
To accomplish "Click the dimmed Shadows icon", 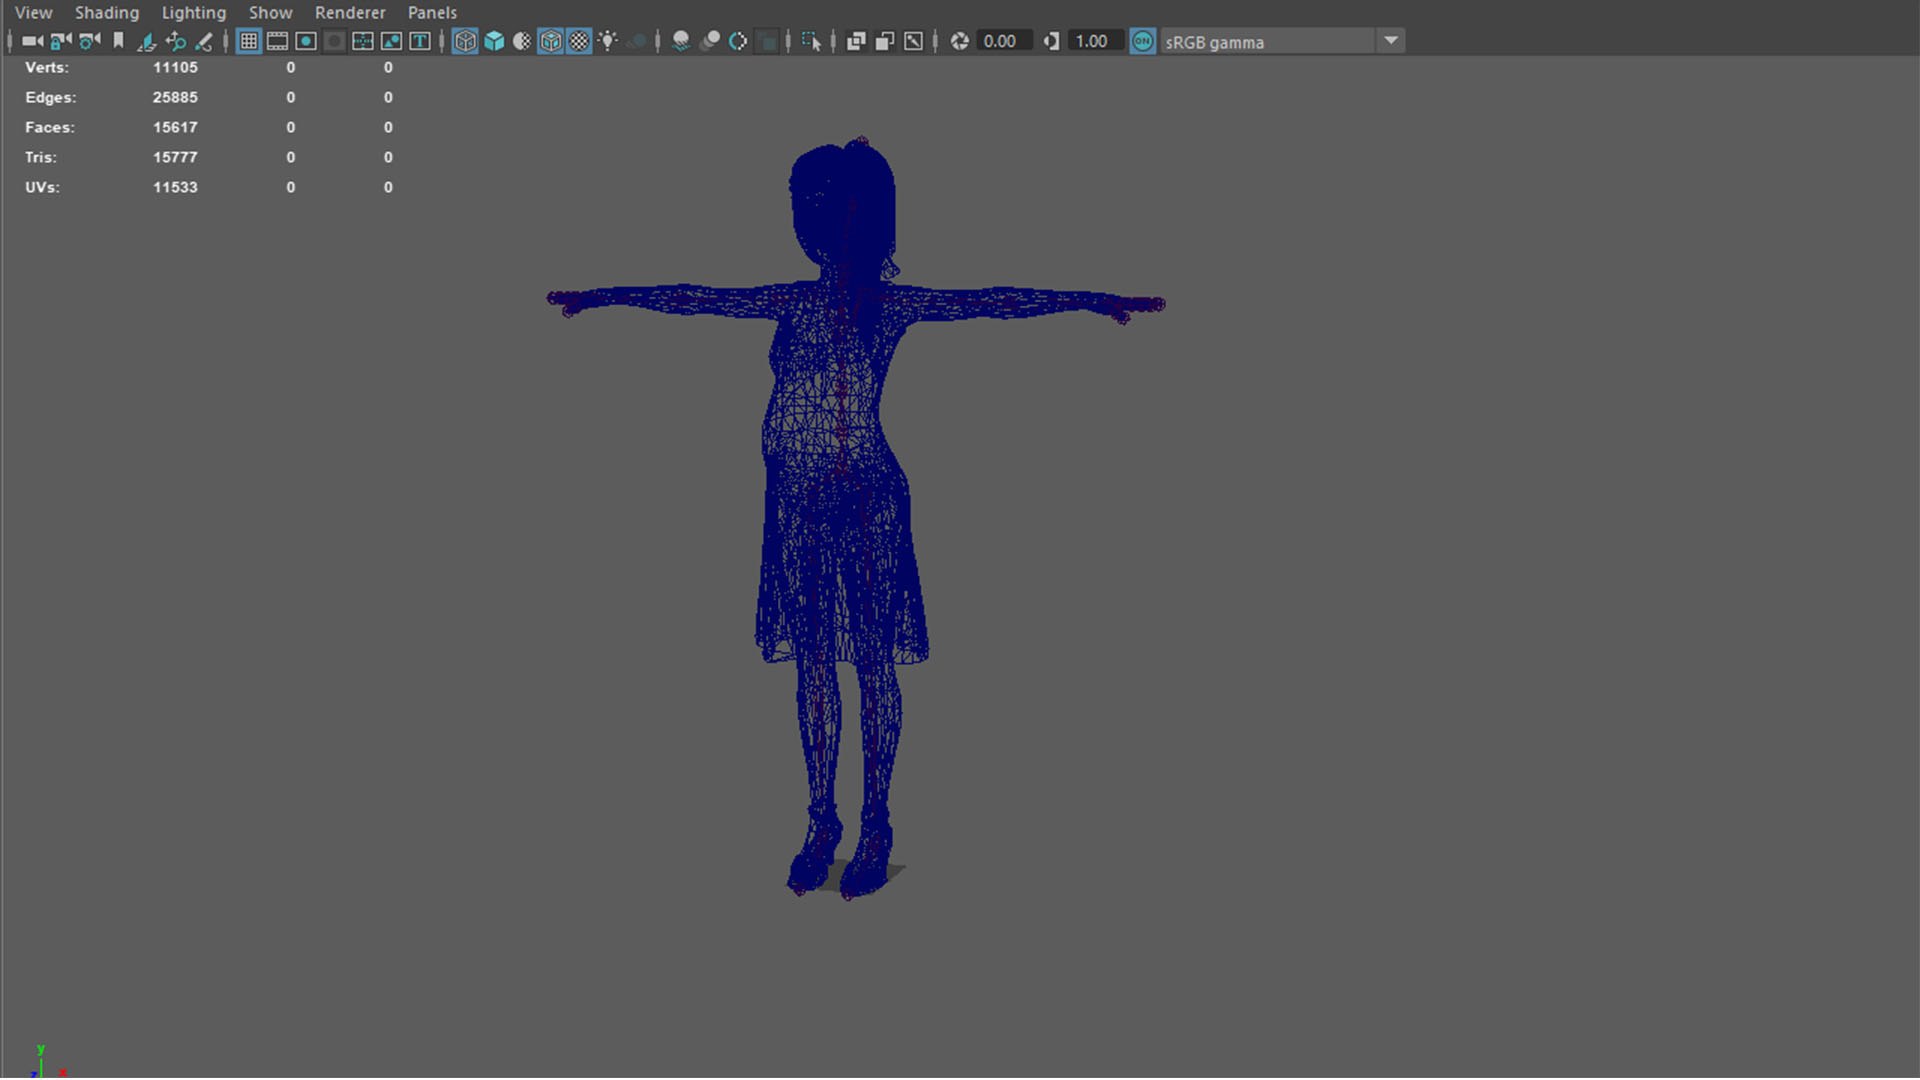I will [x=637, y=41].
